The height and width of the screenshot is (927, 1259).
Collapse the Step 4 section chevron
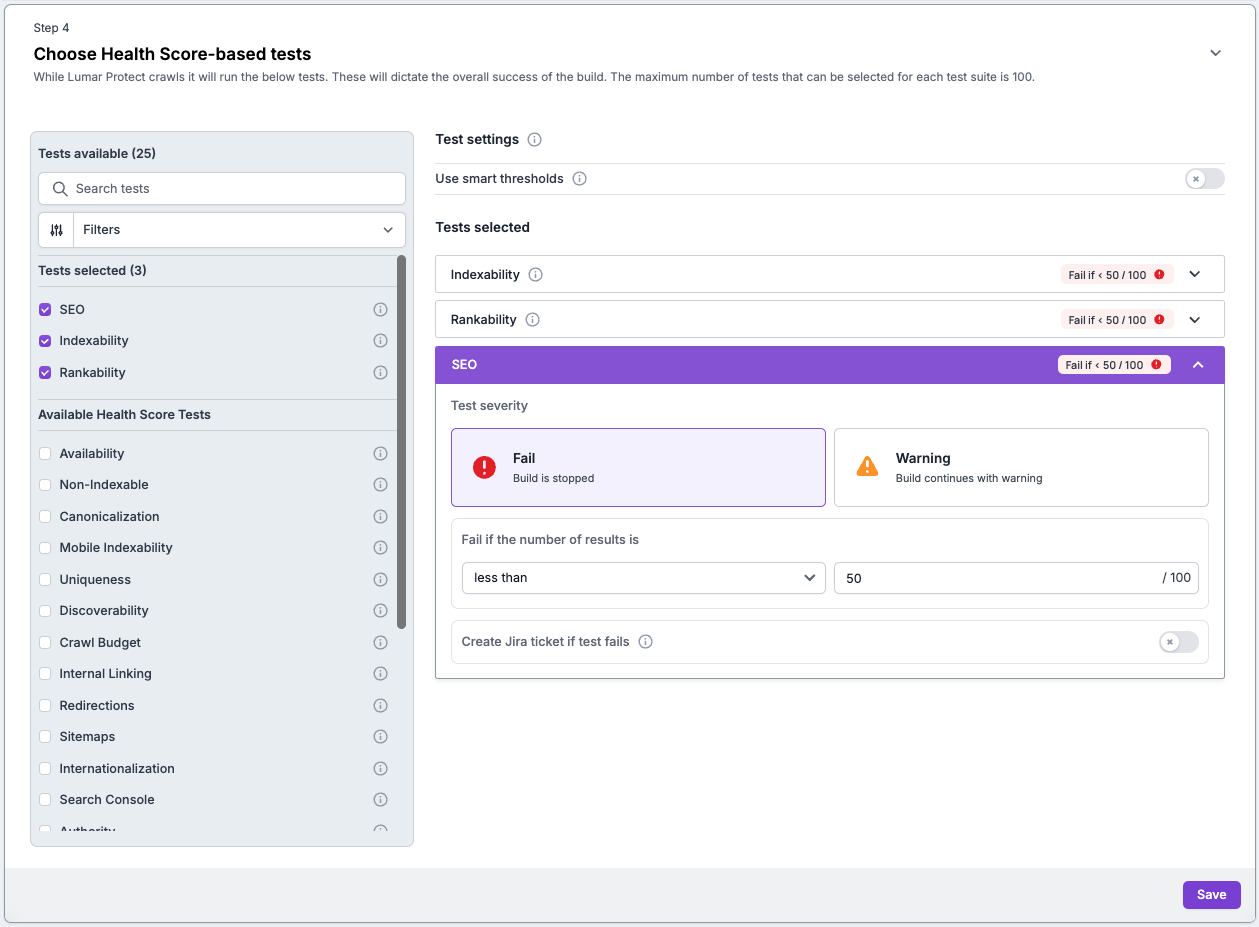click(x=1215, y=53)
